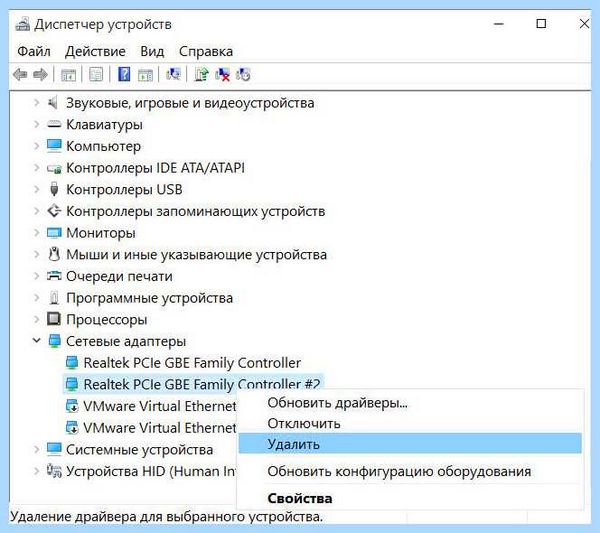600x533 pixels.
Task: Expand the Очереди печати node
Action: (36, 276)
